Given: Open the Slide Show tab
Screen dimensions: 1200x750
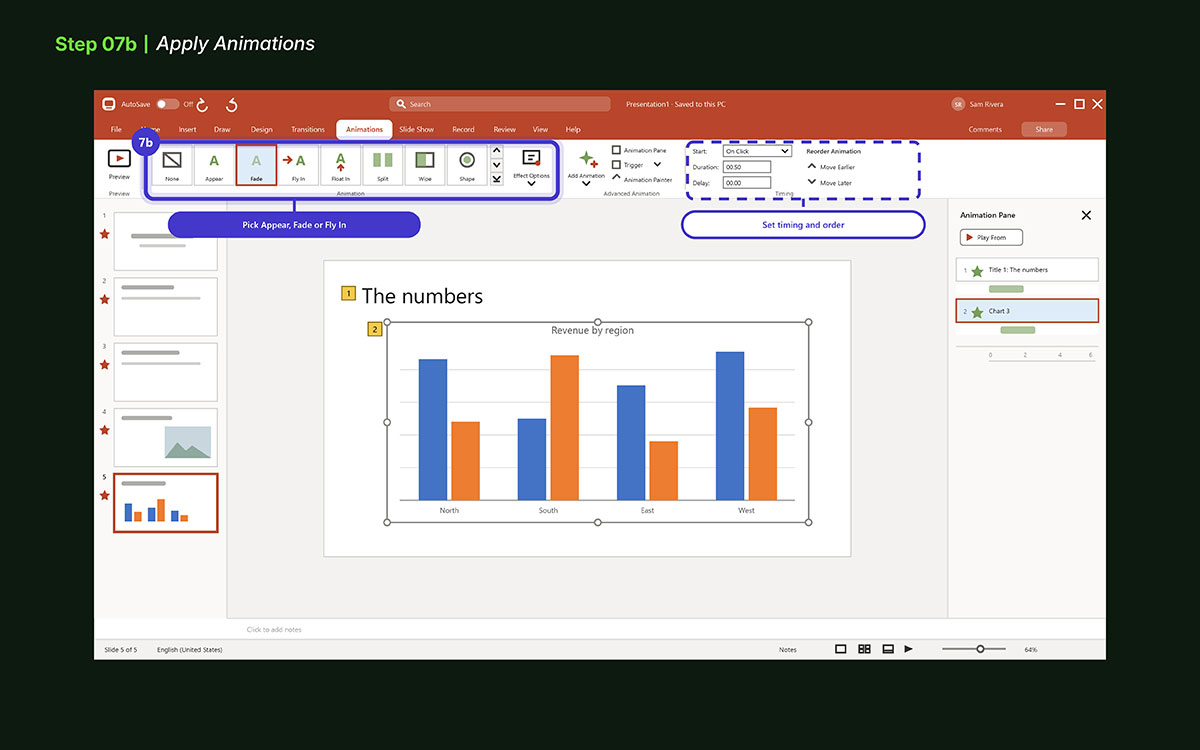Looking at the screenshot, I should tap(417, 129).
